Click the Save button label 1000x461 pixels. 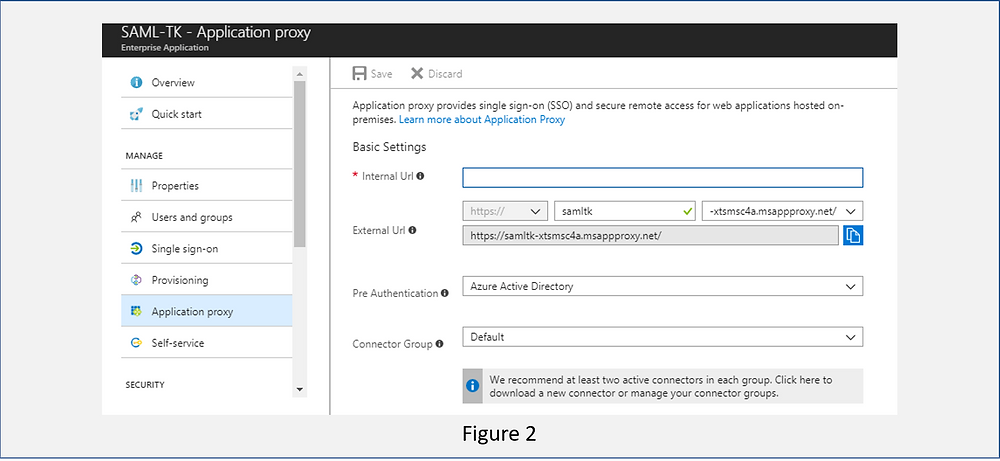[x=381, y=74]
